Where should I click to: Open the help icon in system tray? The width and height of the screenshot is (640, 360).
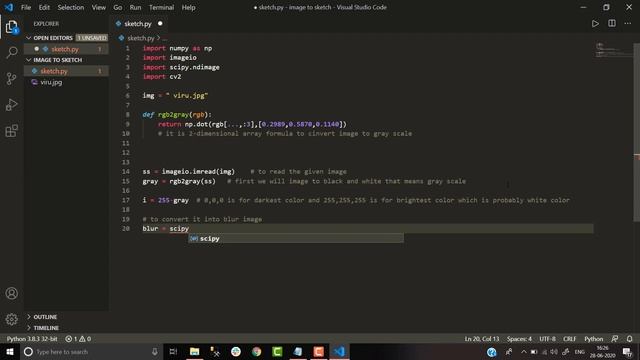[492, 351]
